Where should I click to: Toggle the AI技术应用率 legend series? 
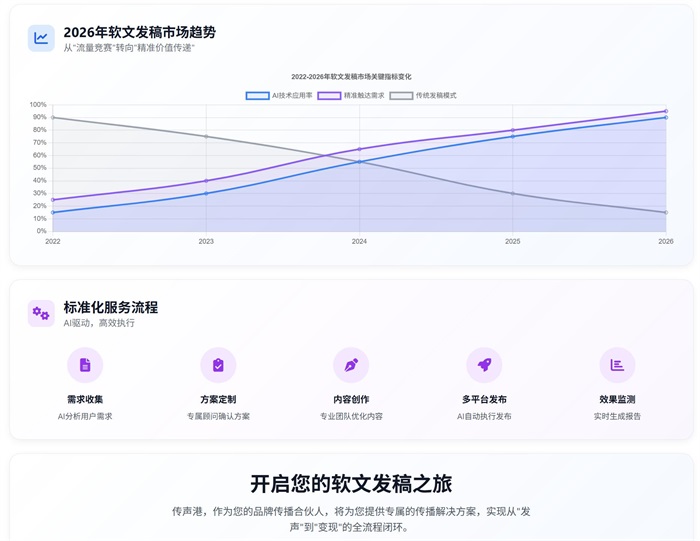coord(280,96)
